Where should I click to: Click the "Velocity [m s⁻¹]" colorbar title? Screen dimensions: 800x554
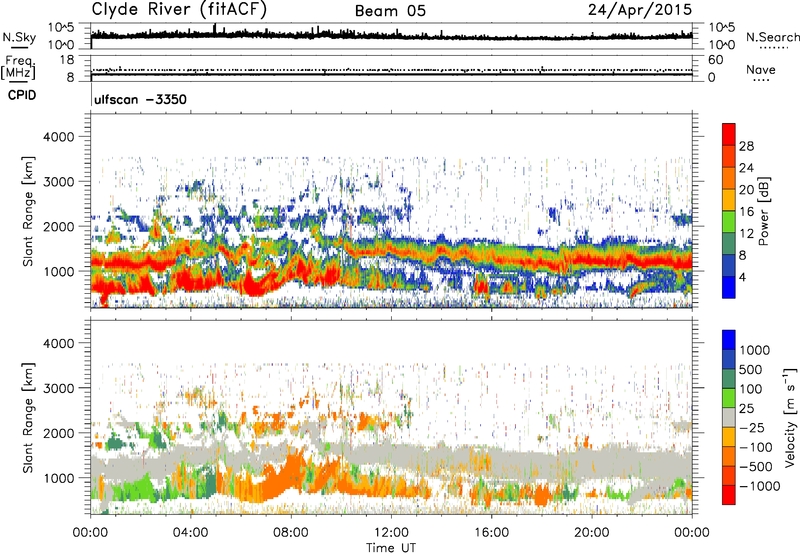(790, 417)
